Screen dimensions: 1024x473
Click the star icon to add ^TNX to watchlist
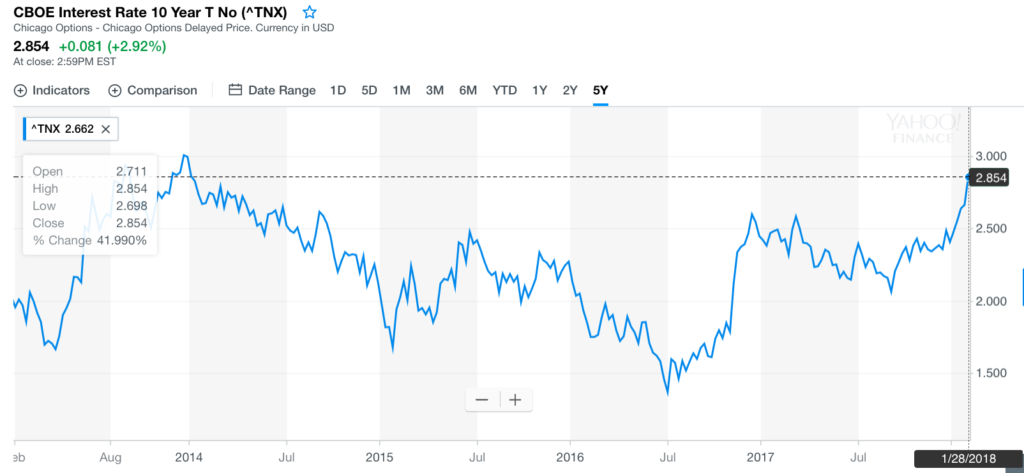[x=310, y=13]
